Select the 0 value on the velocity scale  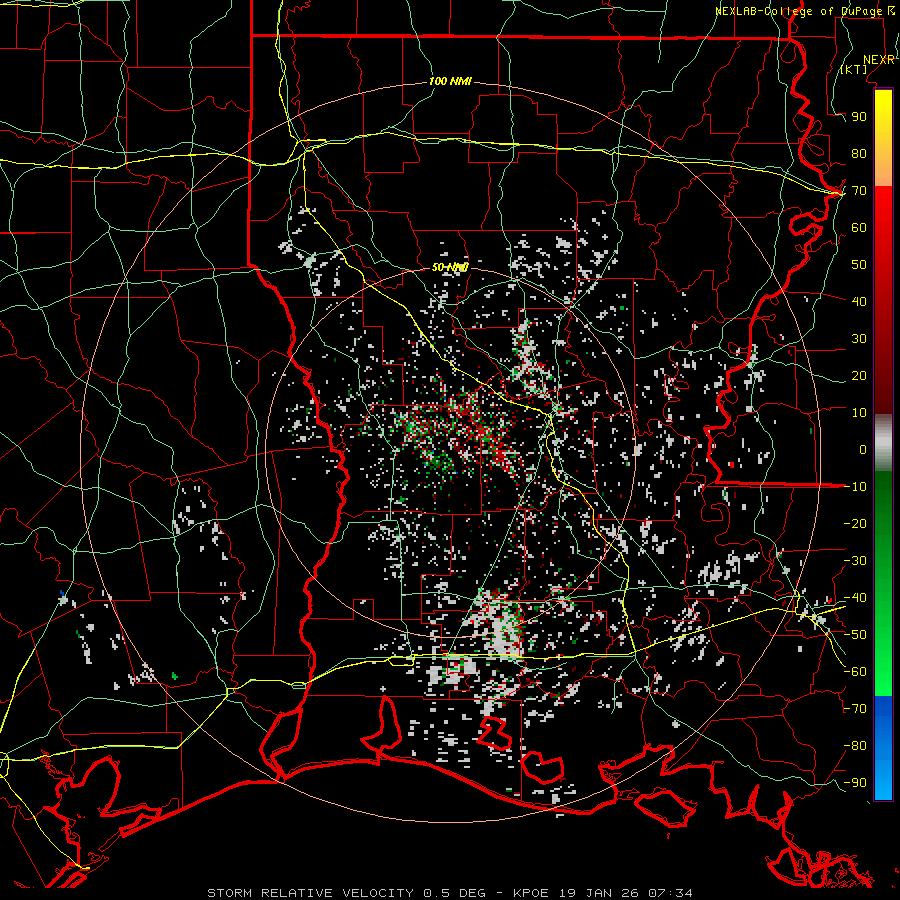pyautogui.click(x=863, y=449)
